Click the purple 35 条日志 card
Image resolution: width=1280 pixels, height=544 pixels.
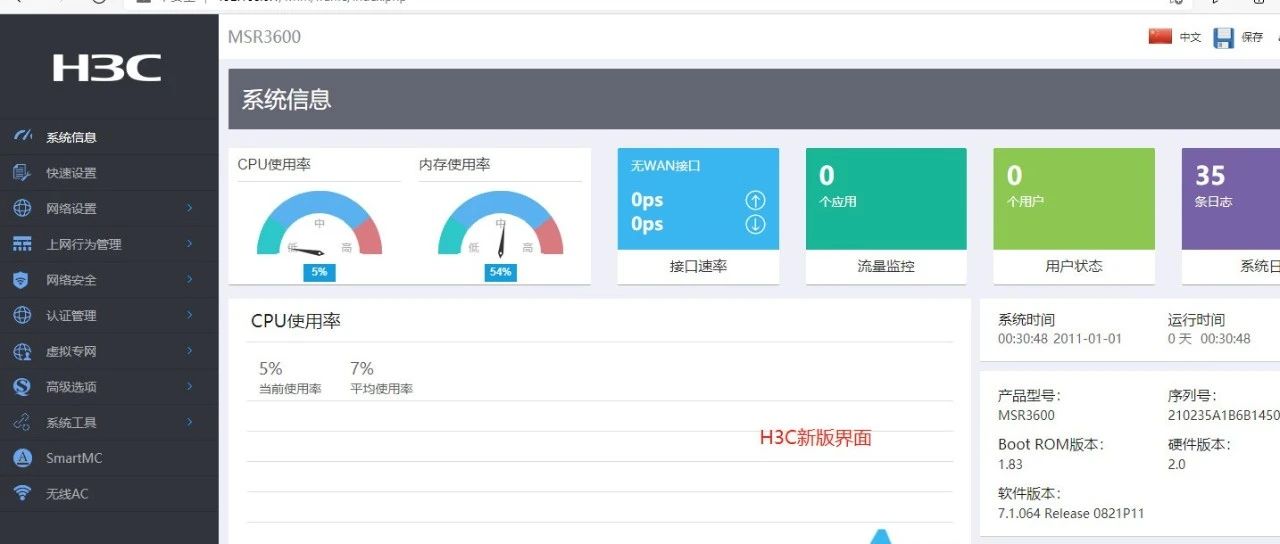(1231, 199)
